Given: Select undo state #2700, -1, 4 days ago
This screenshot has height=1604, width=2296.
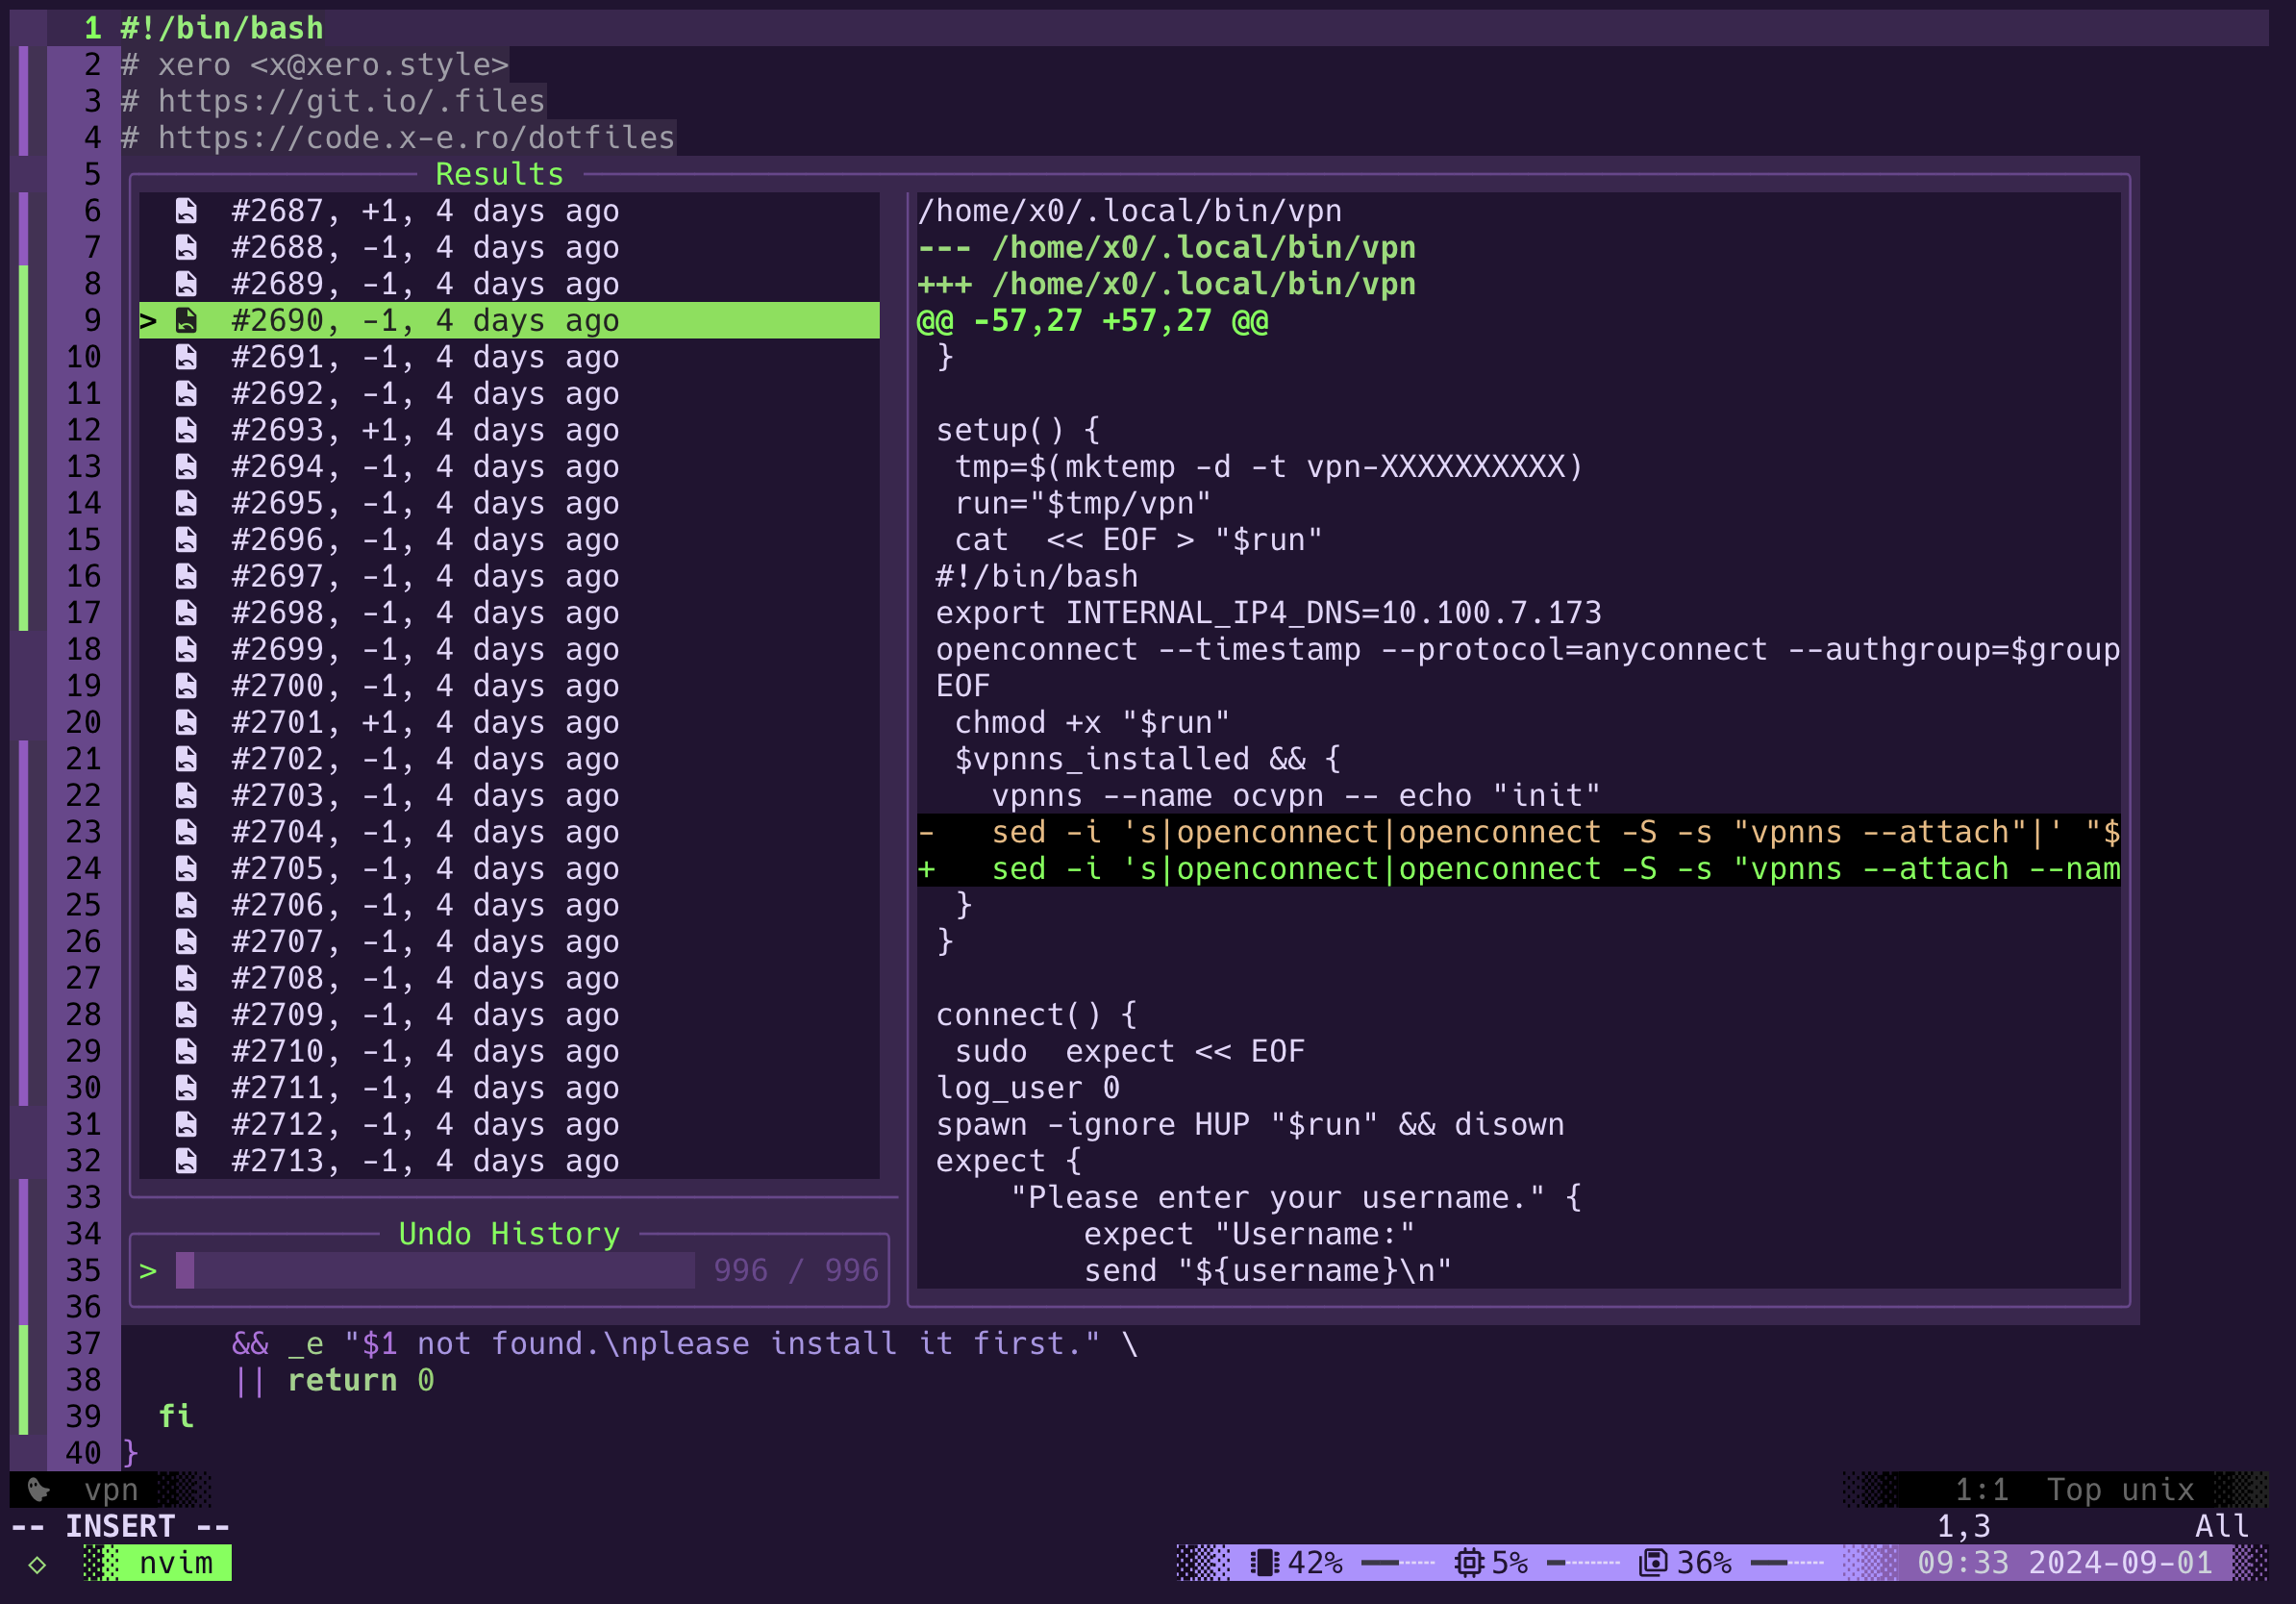Looking at the screenshot, I should click(x=509, y=685).
